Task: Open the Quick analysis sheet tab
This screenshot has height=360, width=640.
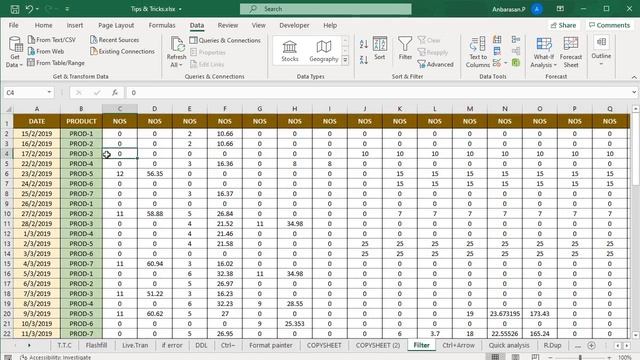Action: click(509, 345)
